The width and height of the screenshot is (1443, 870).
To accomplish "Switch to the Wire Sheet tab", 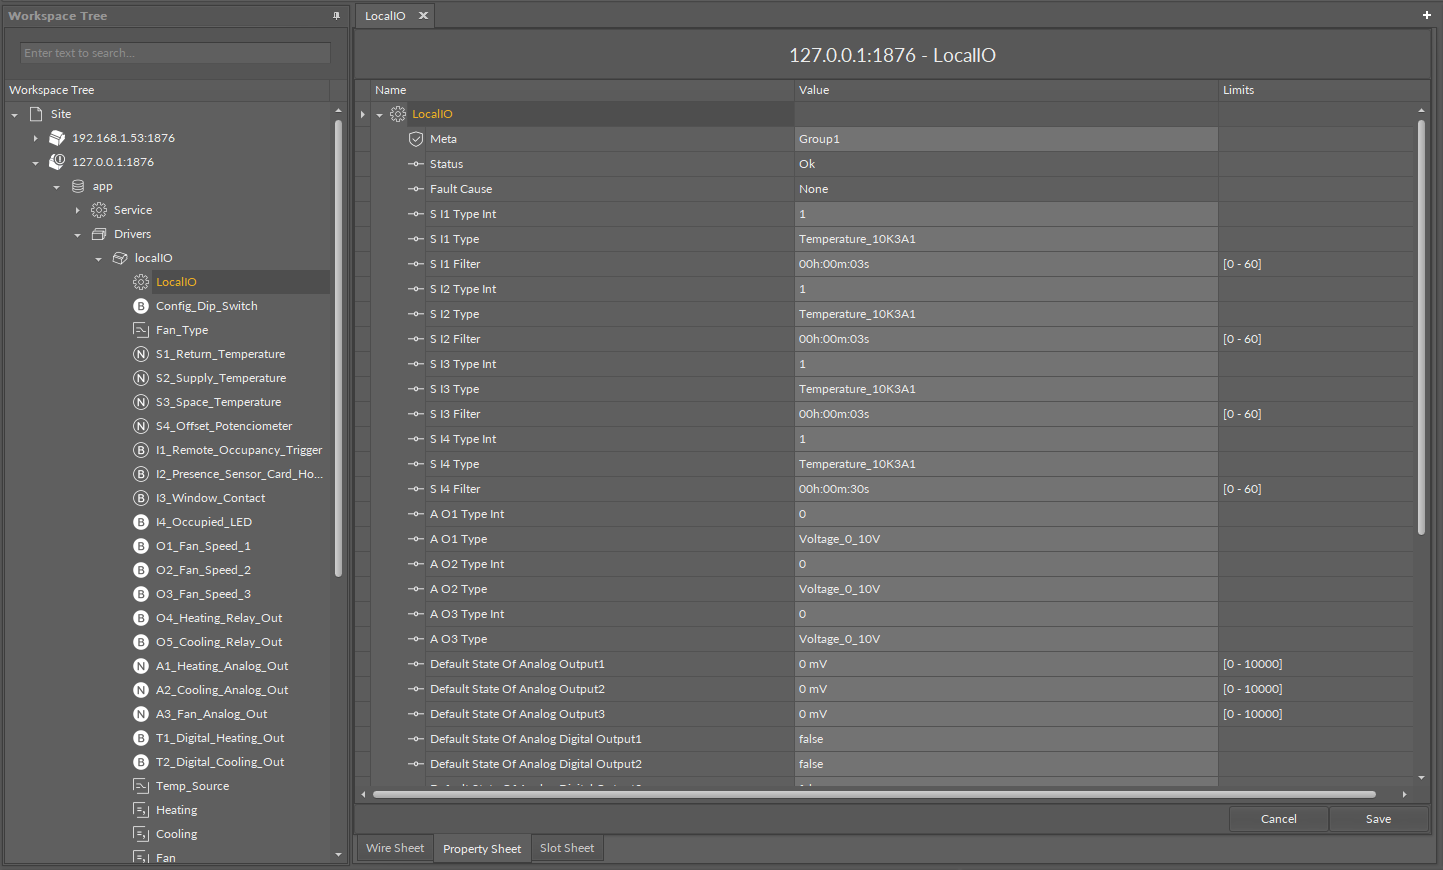I will 394,848.
